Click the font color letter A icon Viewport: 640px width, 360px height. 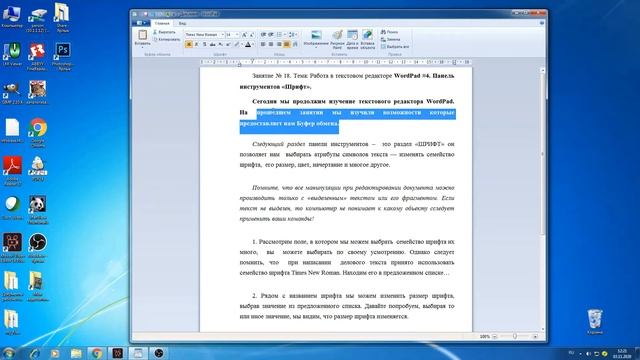[248, 44]
